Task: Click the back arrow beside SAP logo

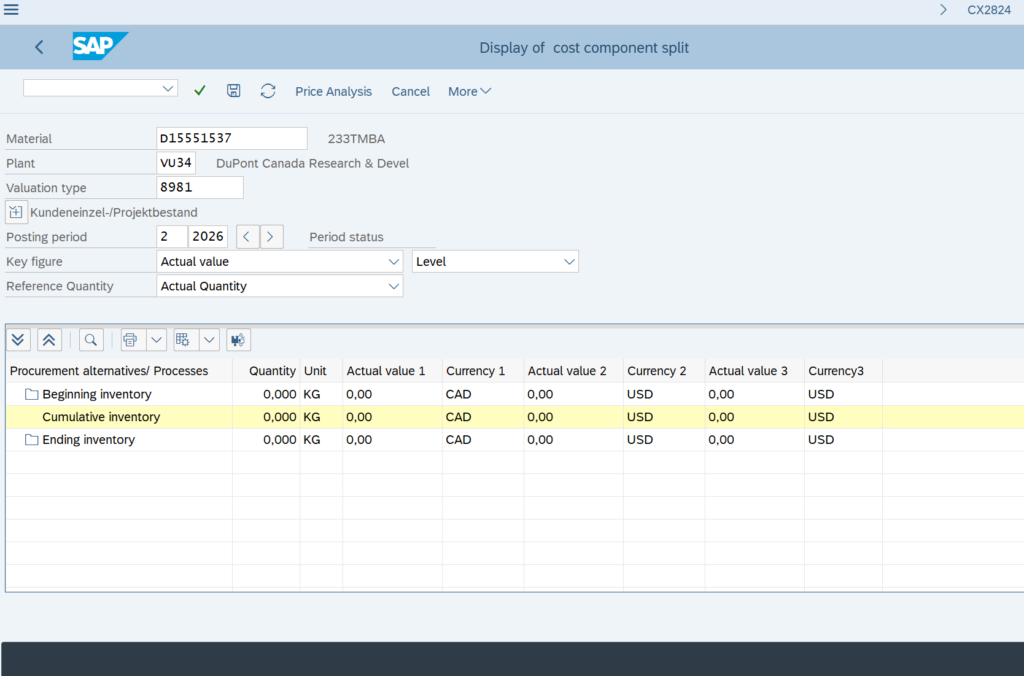Action: pos(39,47)
